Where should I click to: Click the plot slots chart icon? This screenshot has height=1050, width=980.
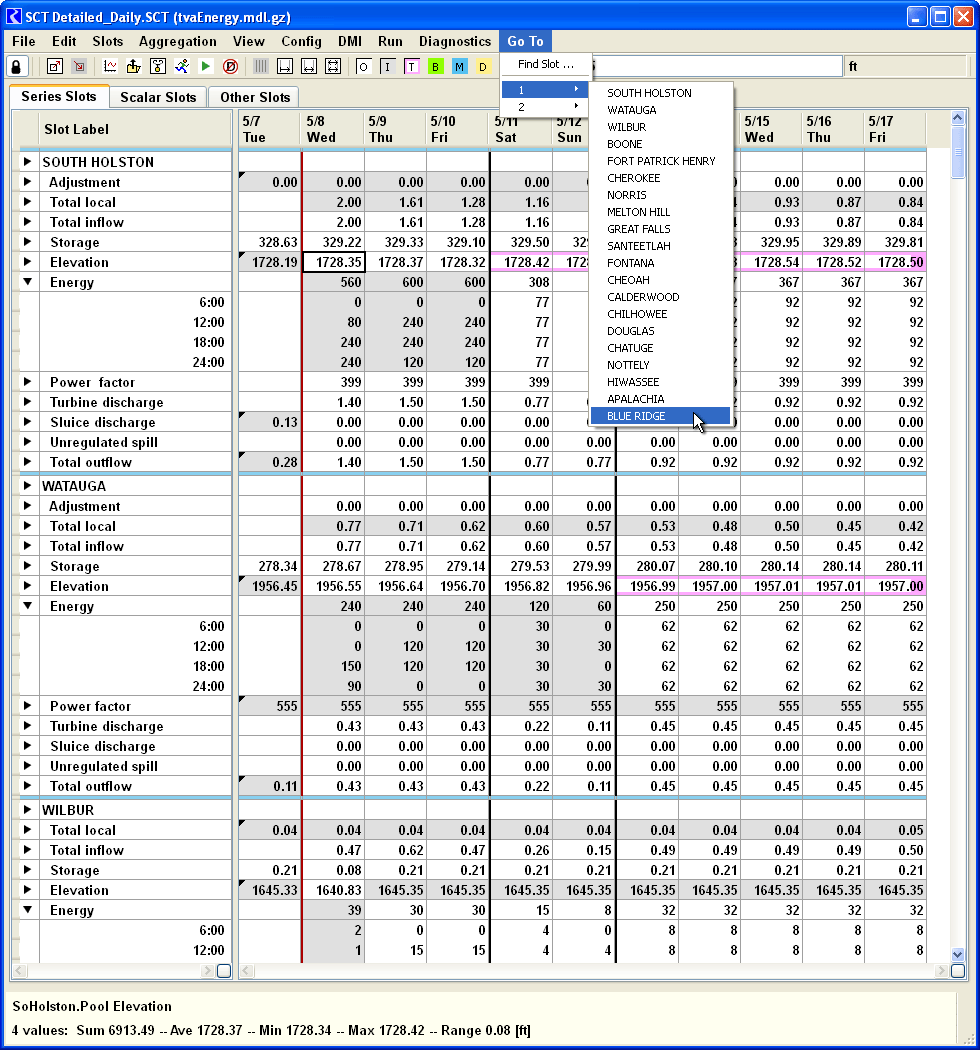pos(110,66)
